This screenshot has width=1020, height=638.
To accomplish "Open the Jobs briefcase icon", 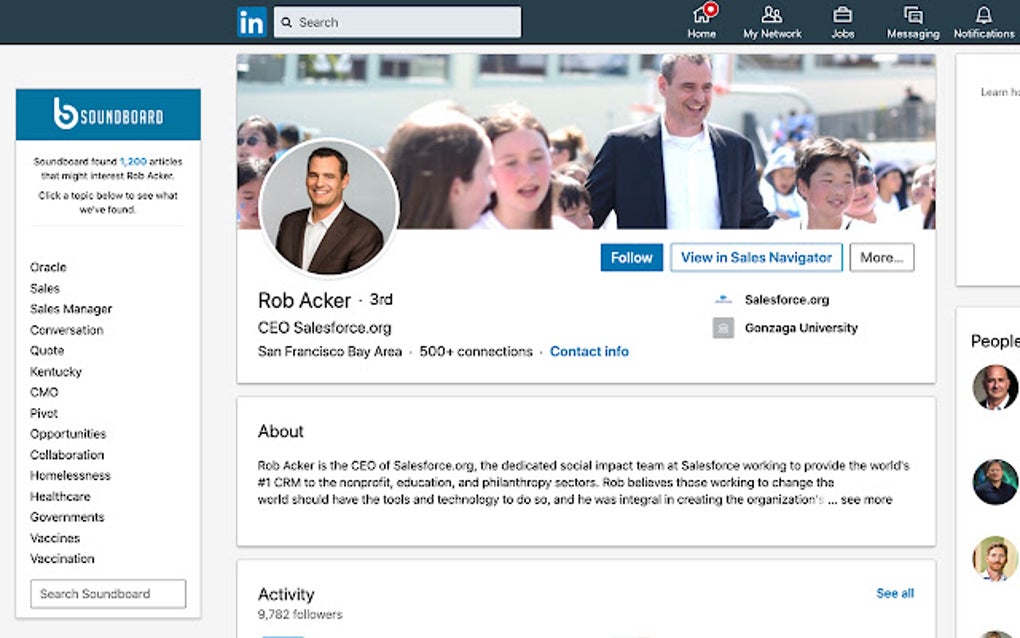I will (842, 21).
